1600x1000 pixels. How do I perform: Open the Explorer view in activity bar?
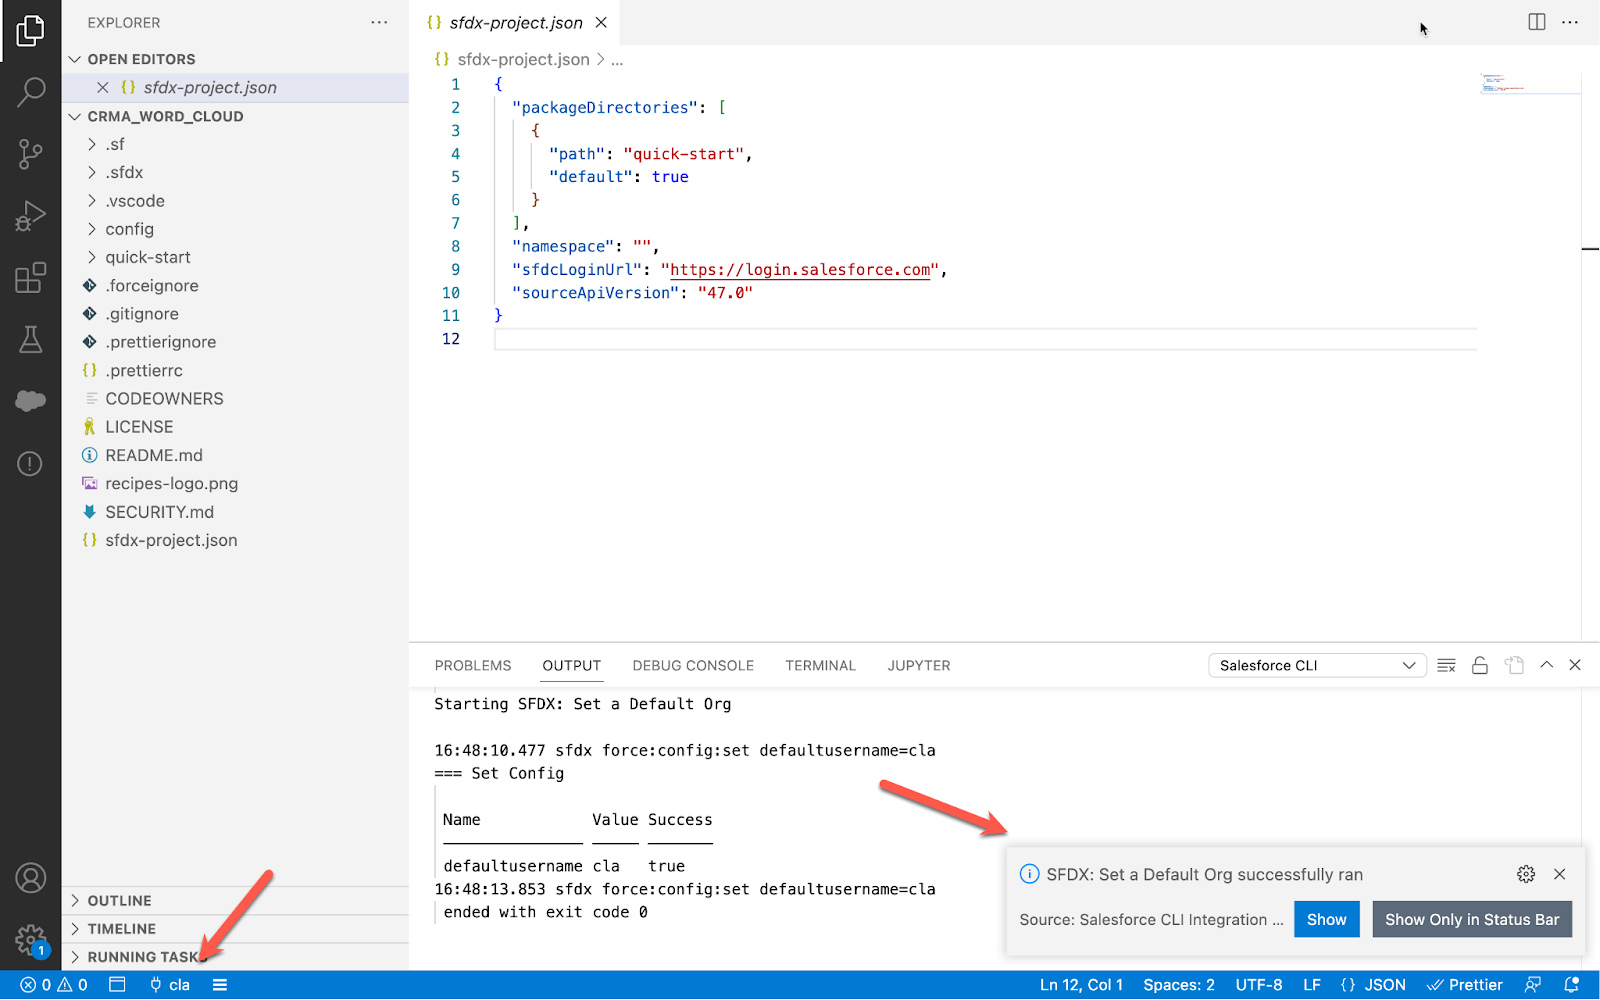(30, 30)
